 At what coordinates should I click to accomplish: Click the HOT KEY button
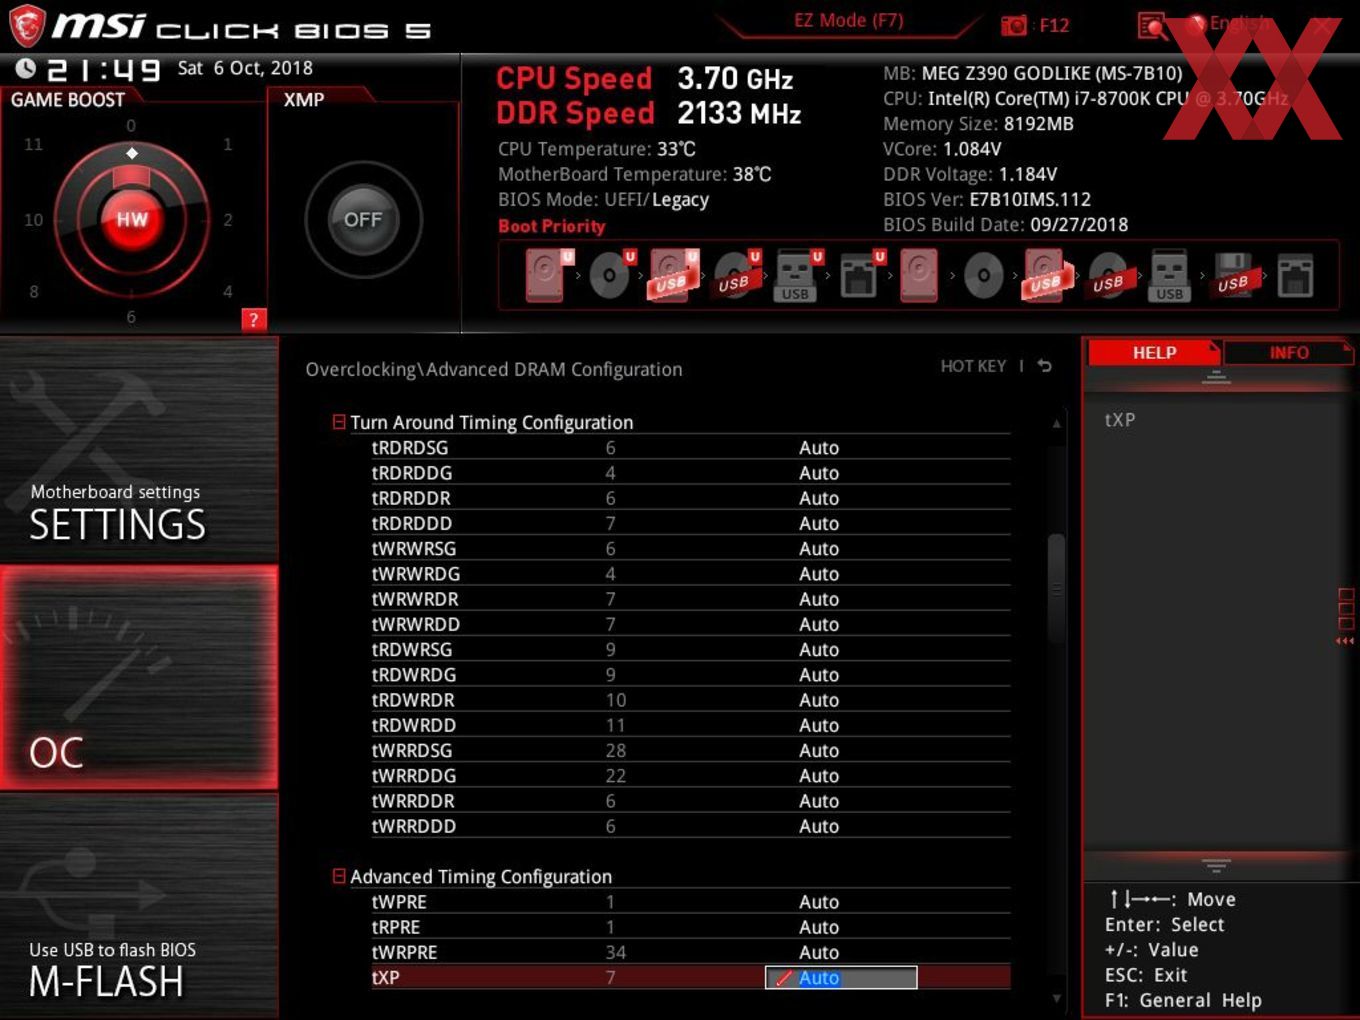(973, 366)
